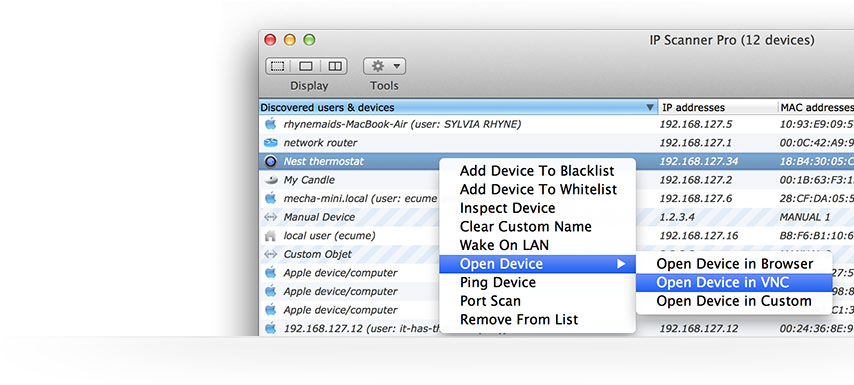Screen dimensions: 854x385
Task: Click the Custom Objet arrows icon
Action: click(271, 254)
